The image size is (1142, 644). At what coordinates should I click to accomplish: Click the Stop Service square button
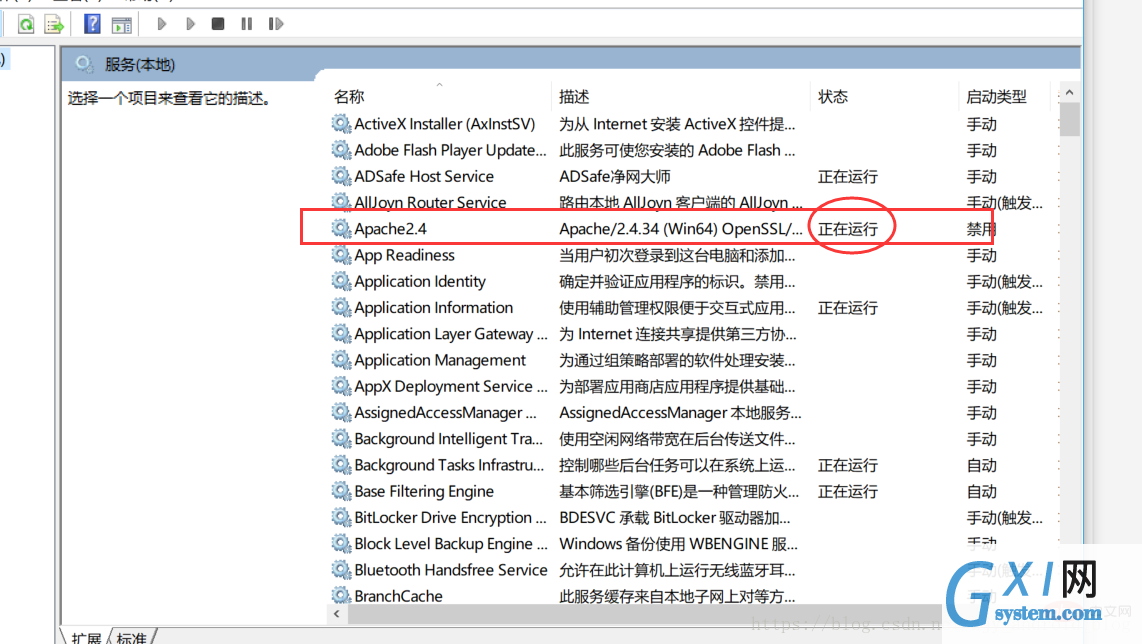pos(218,24)
